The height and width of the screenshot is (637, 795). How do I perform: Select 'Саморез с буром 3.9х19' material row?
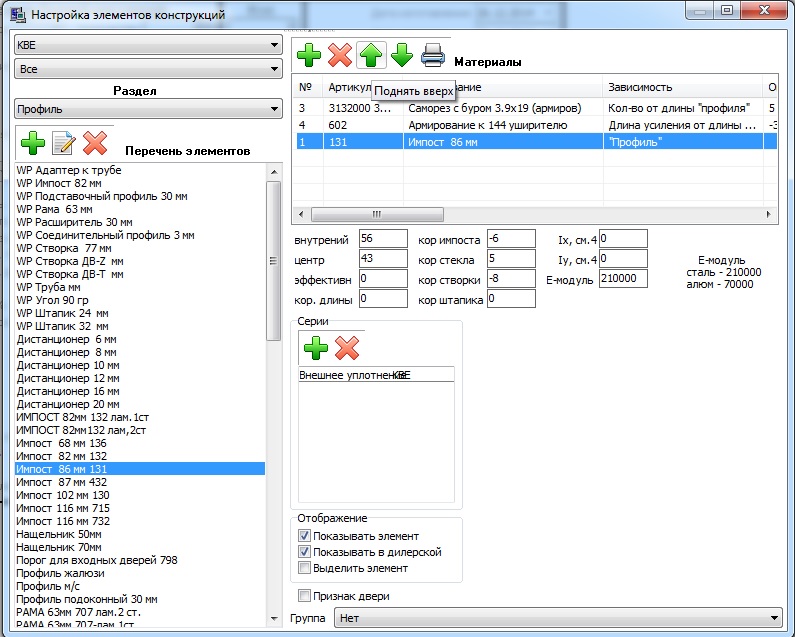pos(536,108)
